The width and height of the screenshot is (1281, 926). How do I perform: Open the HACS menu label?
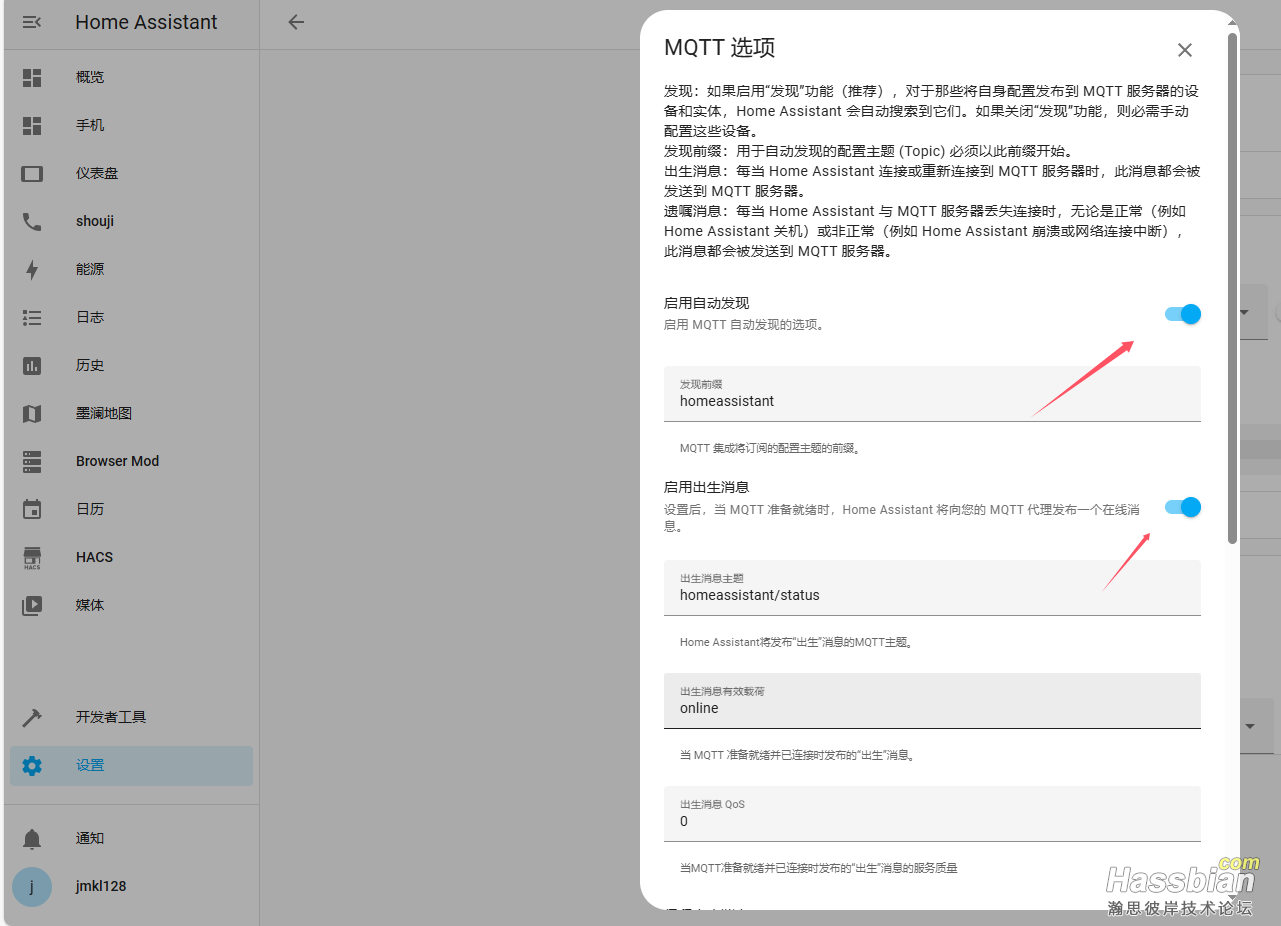click(x=94, y=557)
